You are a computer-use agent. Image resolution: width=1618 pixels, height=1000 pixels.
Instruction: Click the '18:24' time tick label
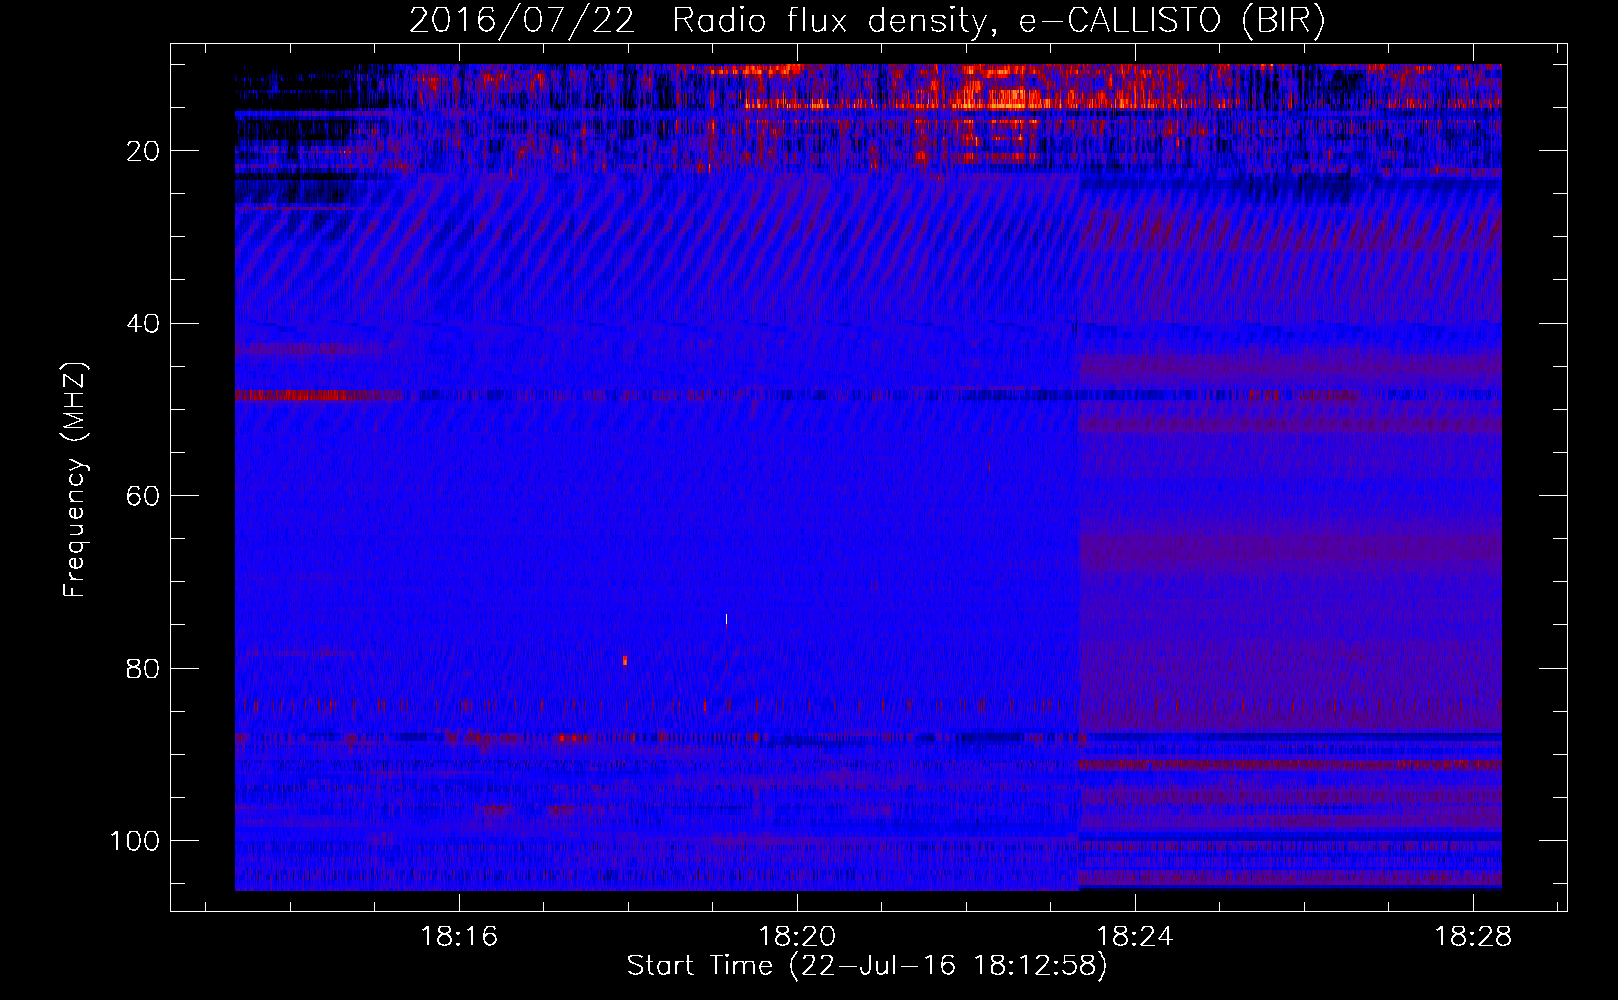(1135, 937)
